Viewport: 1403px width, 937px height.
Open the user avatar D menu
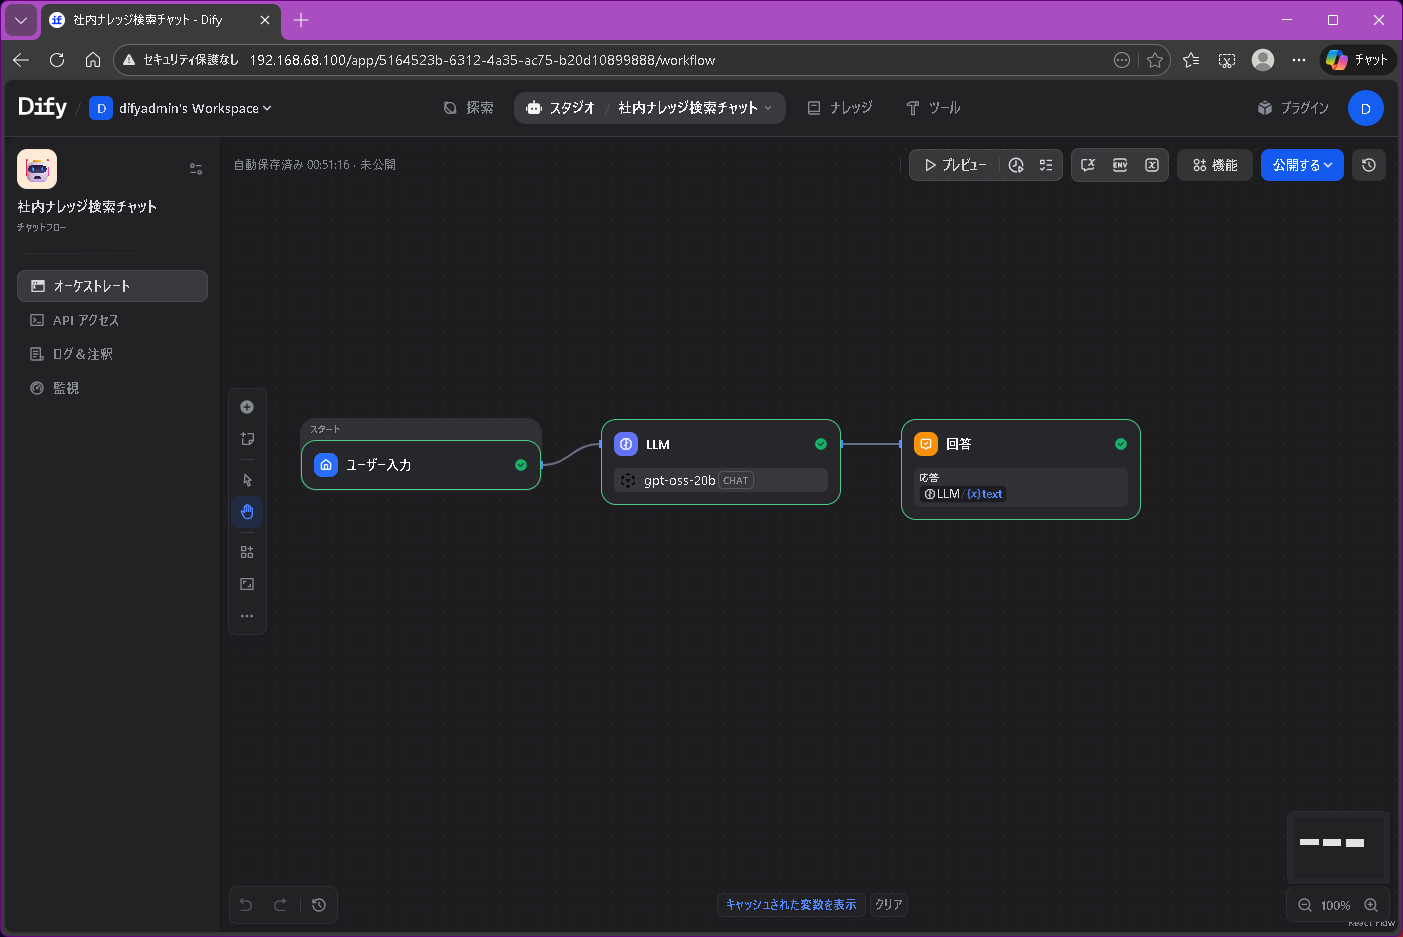point(1366,108)
